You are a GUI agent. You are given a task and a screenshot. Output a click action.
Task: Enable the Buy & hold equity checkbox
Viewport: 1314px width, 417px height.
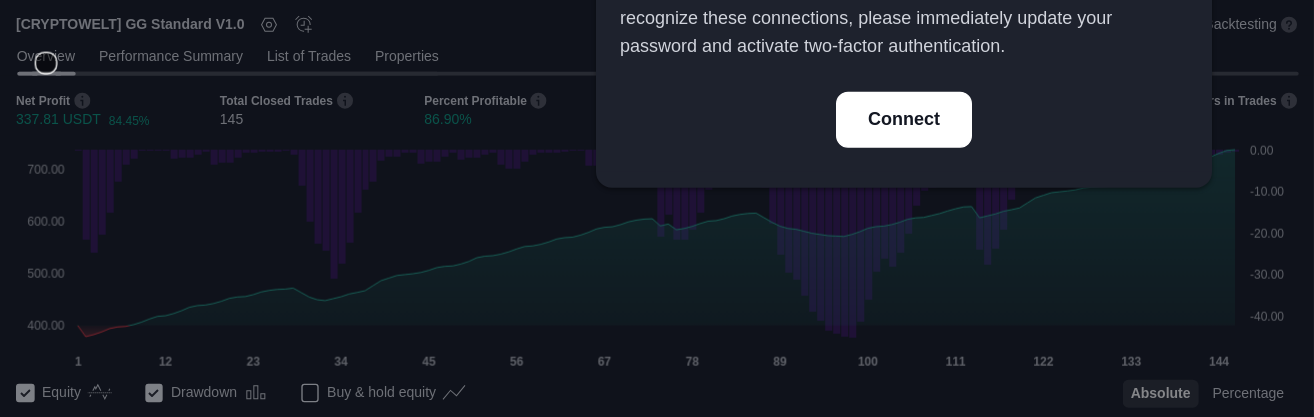[310, 393]
